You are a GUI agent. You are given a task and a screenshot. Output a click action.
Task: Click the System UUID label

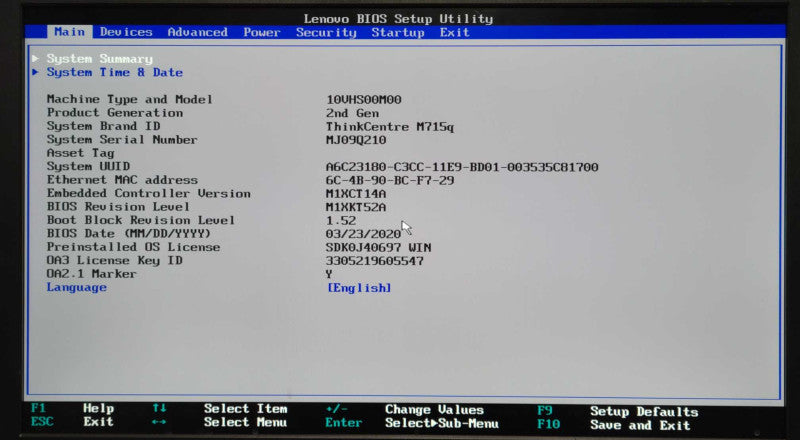point(88,166)
